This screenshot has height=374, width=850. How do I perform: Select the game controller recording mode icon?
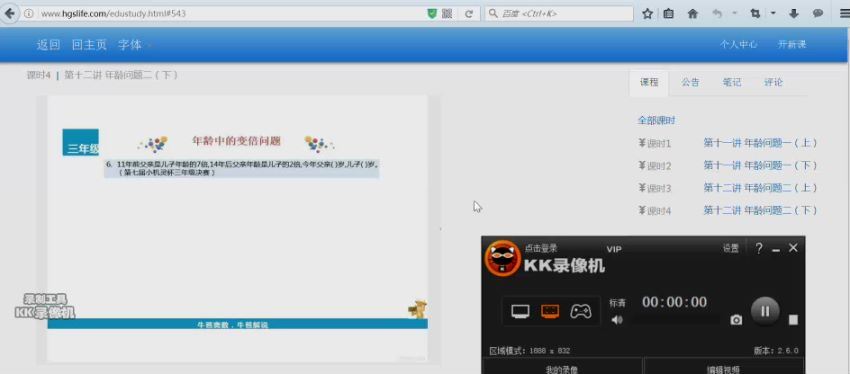(x=580, y=311)
